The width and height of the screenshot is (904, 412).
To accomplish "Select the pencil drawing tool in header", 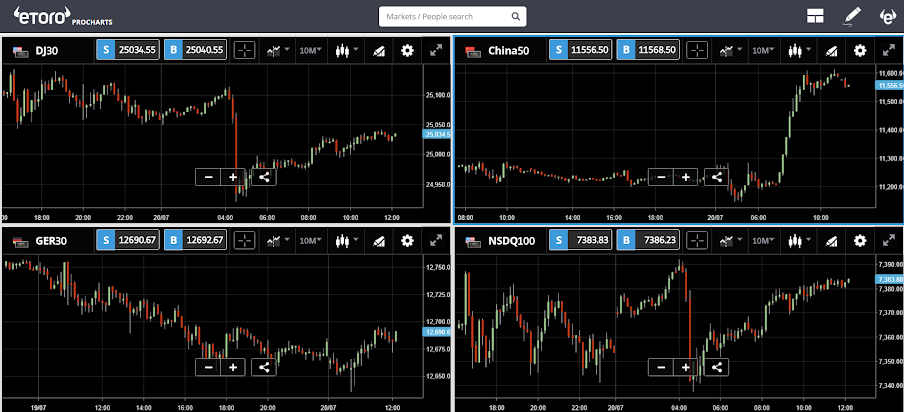I will (852, 17).
